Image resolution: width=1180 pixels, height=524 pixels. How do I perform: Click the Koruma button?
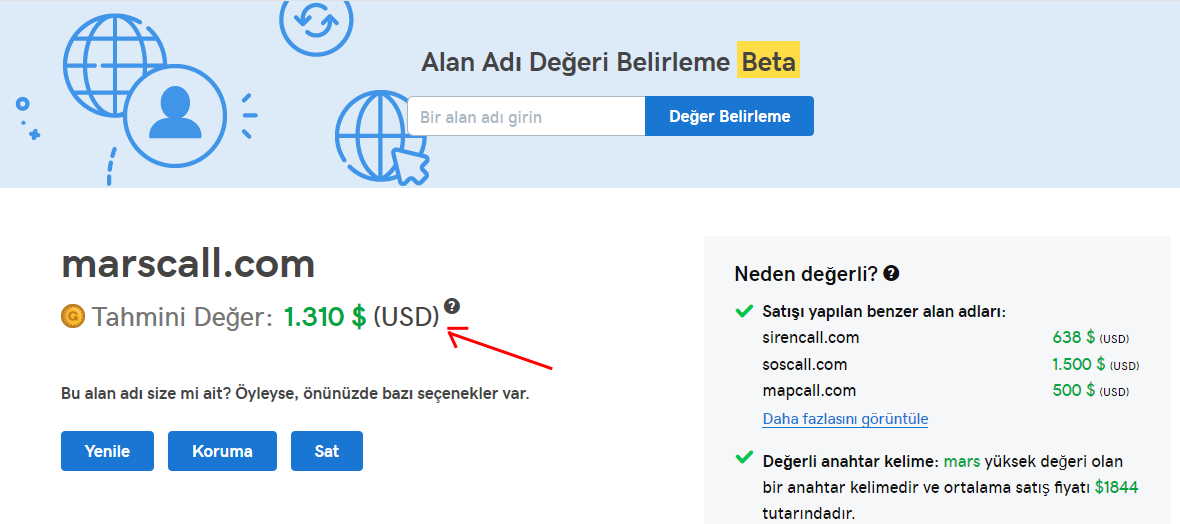click(x=222, y=451)
